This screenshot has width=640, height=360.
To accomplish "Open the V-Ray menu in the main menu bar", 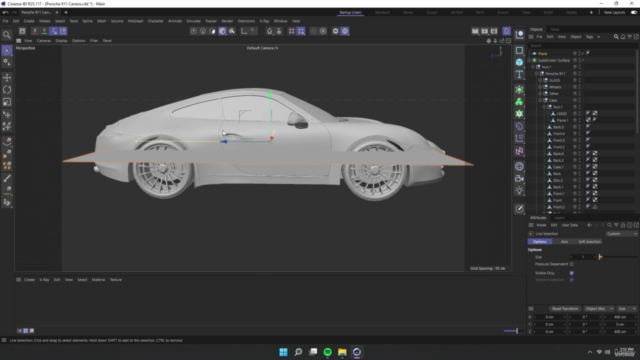I will tap(264, 21).
